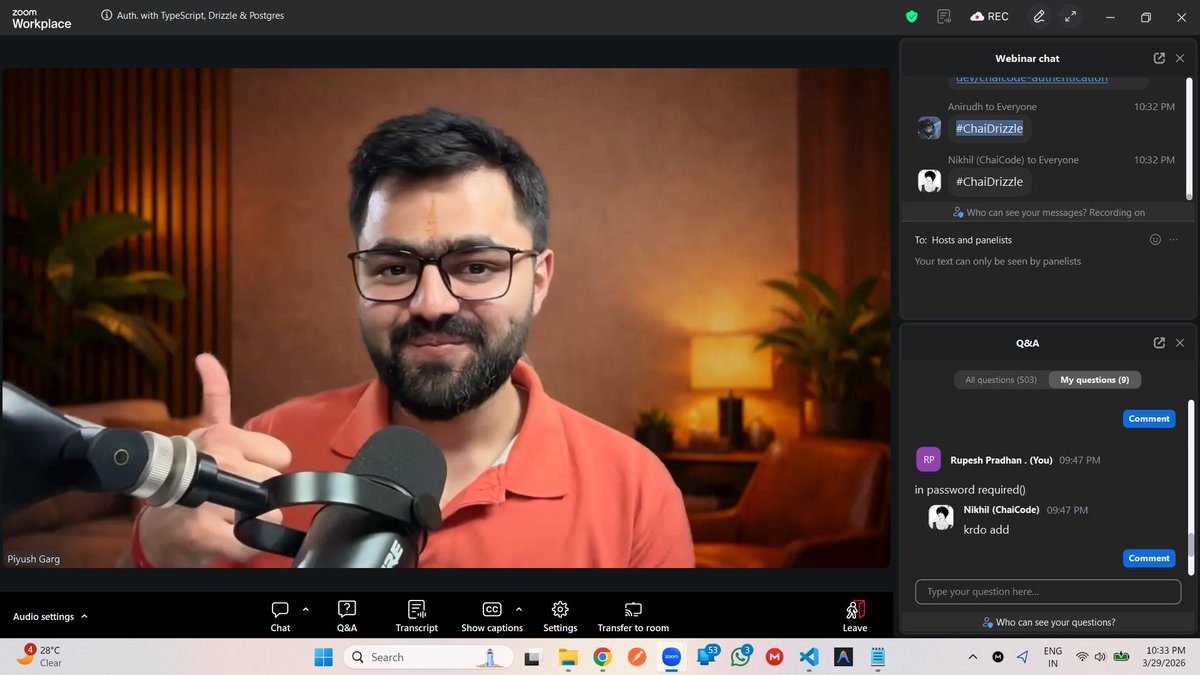
Task: Close the Q&A panel
Action: point(1180,343)
